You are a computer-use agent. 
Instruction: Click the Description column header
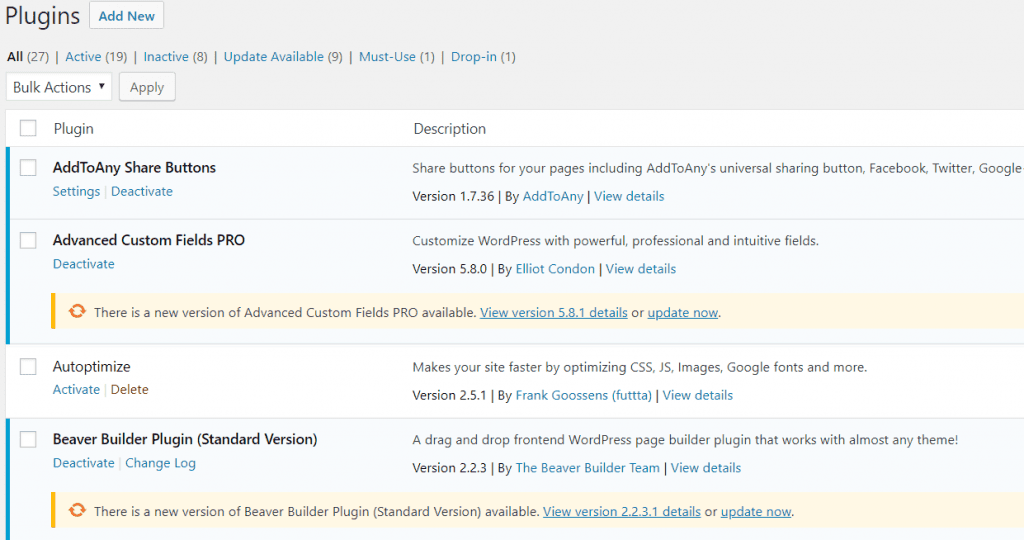[x=449, y=129]
